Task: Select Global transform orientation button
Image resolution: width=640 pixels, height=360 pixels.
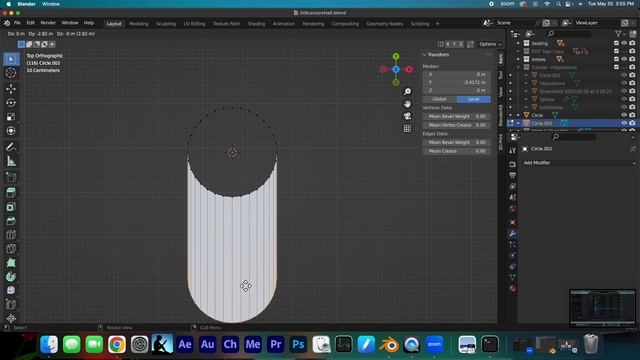Action: click(x=439, y=99)
